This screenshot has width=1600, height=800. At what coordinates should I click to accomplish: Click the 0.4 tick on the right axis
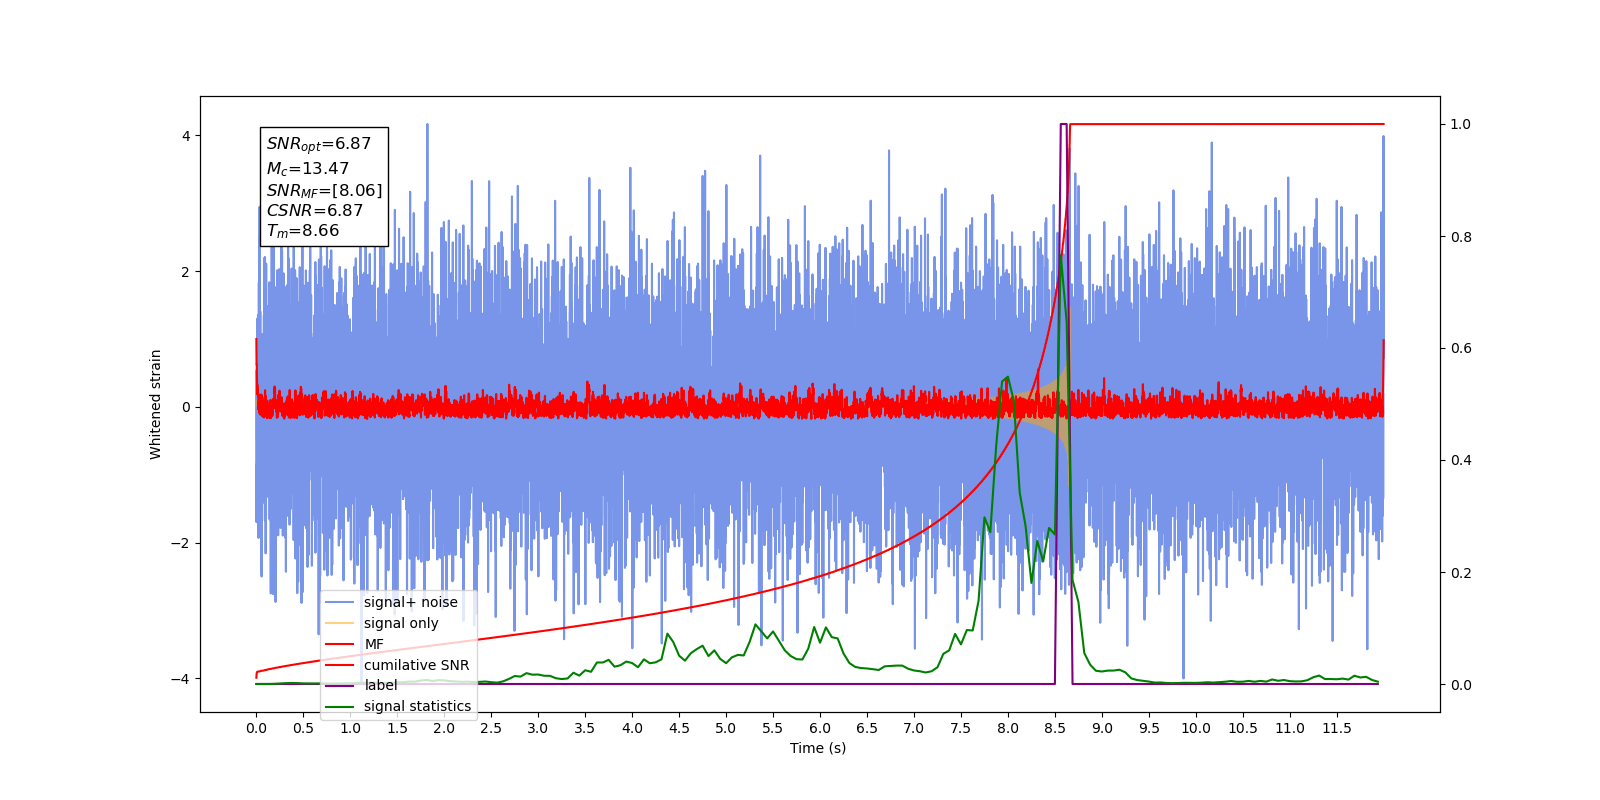pyautogui.click(x=1461, y=461)
